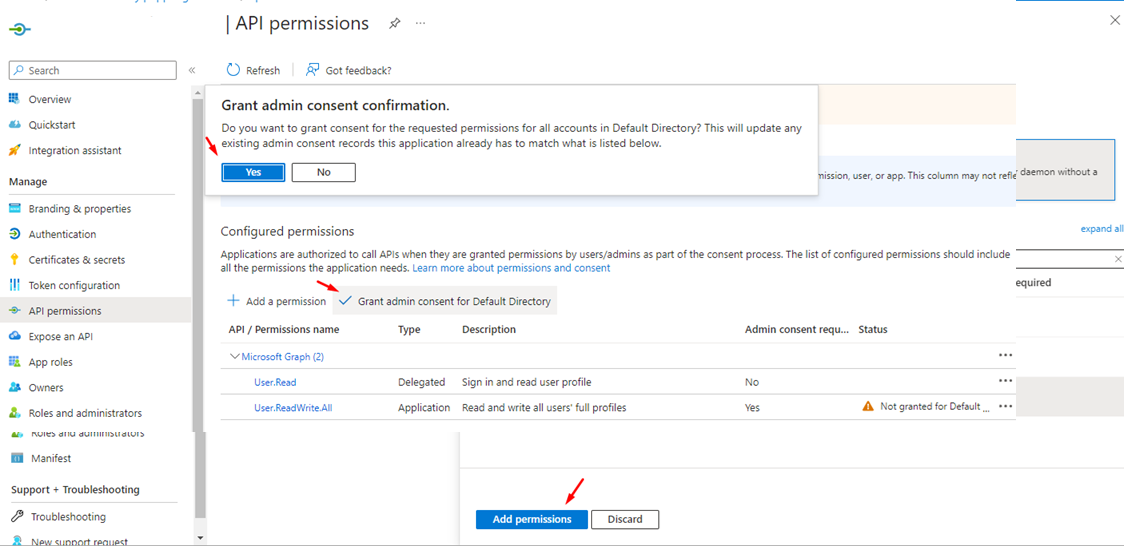The image size is (1124, 546).
Task: Open Learn more about permissions and consent
Action: coord(511,268)
